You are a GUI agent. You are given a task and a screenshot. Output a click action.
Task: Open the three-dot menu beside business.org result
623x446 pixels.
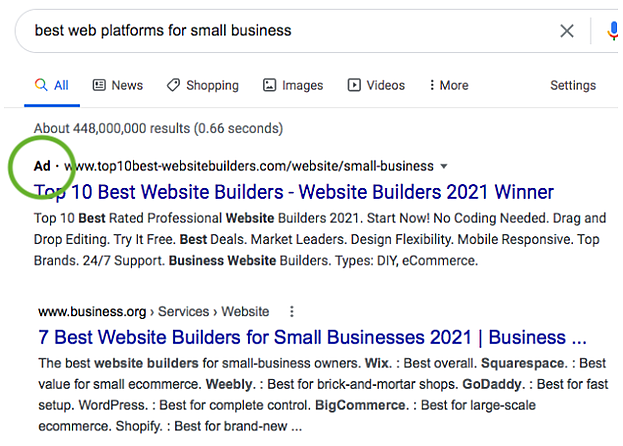291,311
